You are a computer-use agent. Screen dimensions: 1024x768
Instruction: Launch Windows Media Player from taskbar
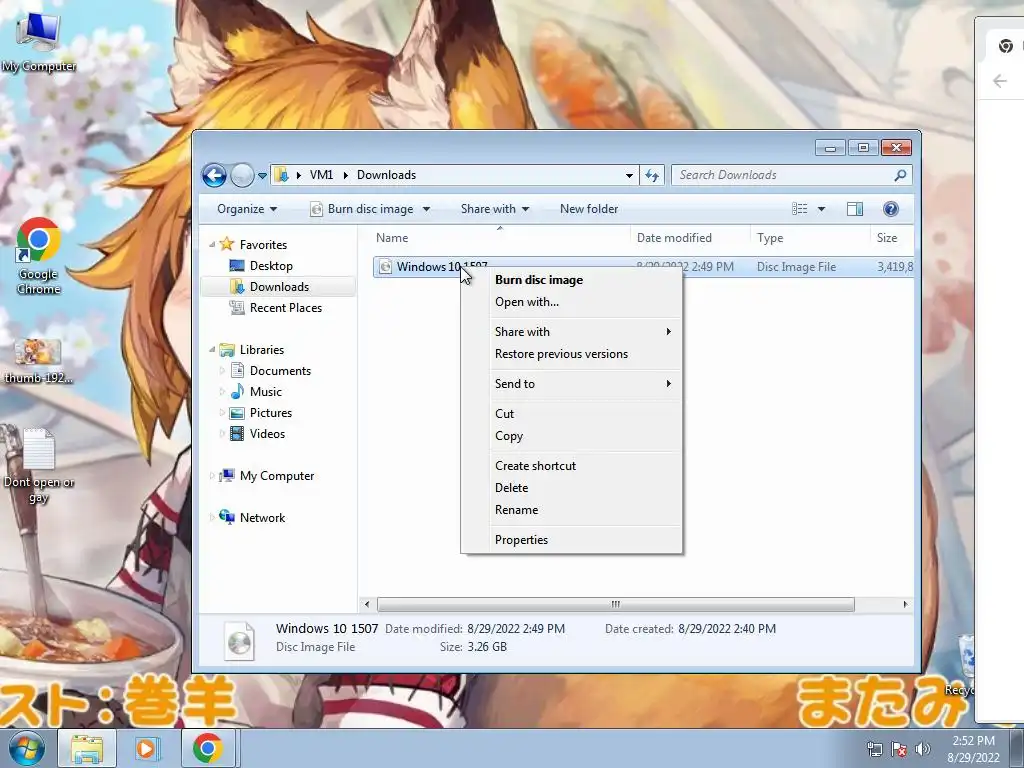click(x=146, y=748)
